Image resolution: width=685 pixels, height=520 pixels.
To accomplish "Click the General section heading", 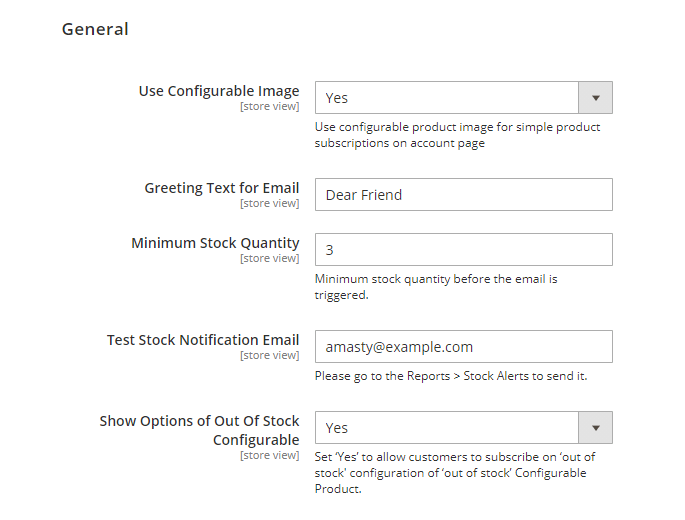I will (x=95, y=29).
